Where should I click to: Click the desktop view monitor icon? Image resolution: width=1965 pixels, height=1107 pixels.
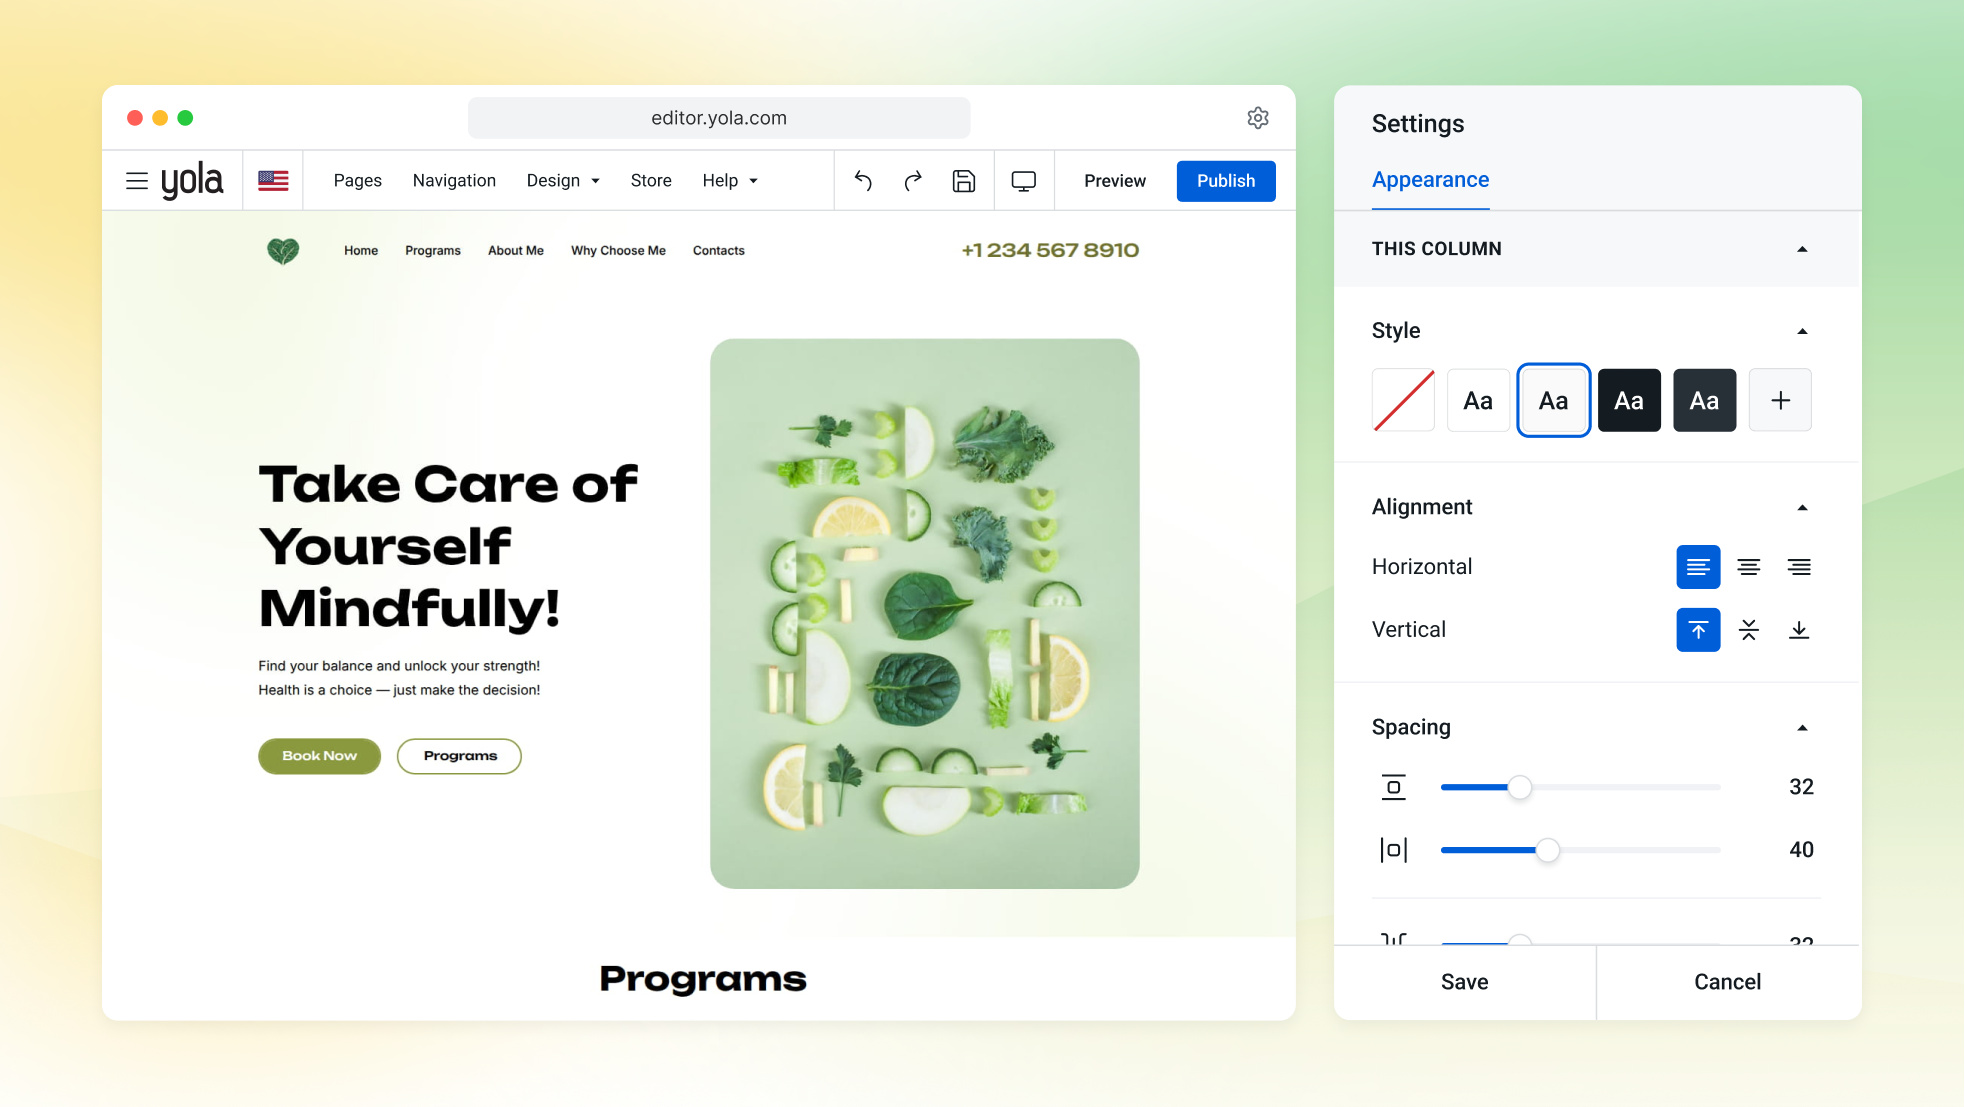pyautogui.click(x=1024, y=181)
